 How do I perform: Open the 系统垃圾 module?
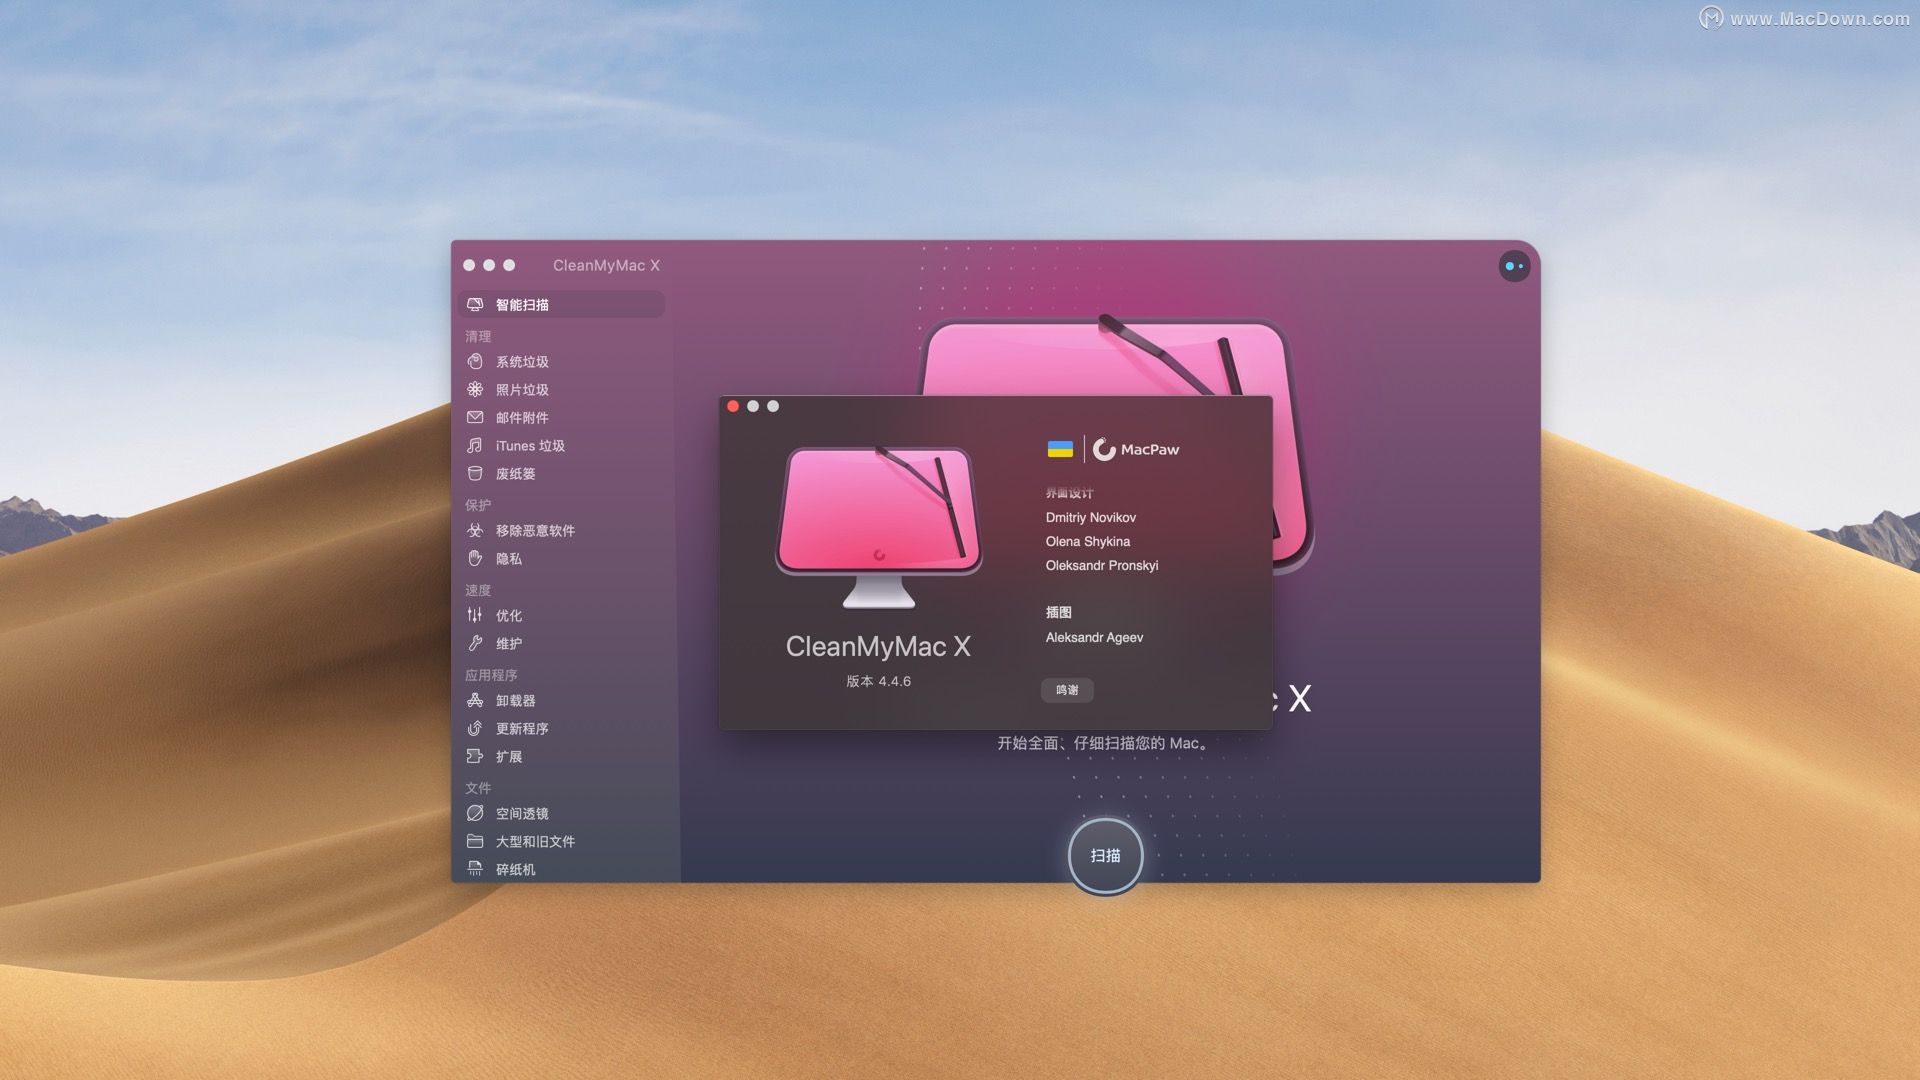tap(561, 361)
